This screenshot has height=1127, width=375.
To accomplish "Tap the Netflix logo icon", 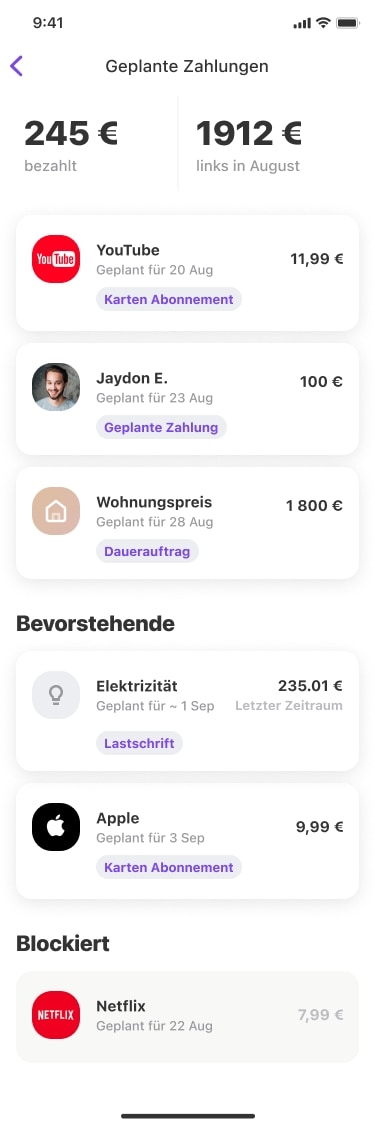I will [x=56, y=1015].
